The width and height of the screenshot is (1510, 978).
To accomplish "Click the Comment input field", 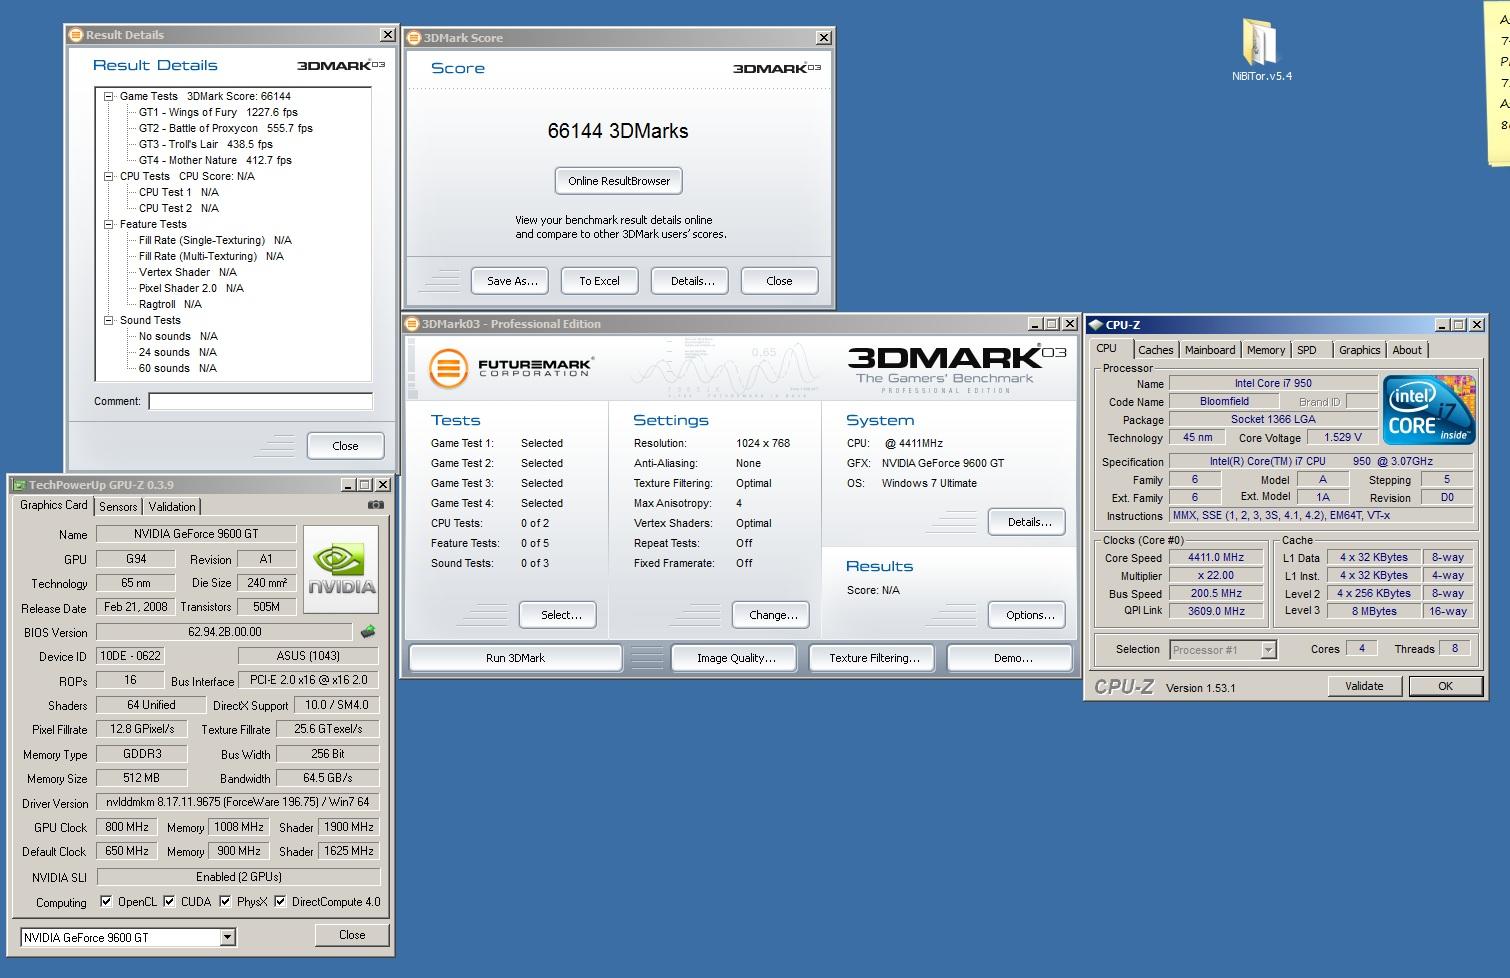I will (x=260, y=401).
